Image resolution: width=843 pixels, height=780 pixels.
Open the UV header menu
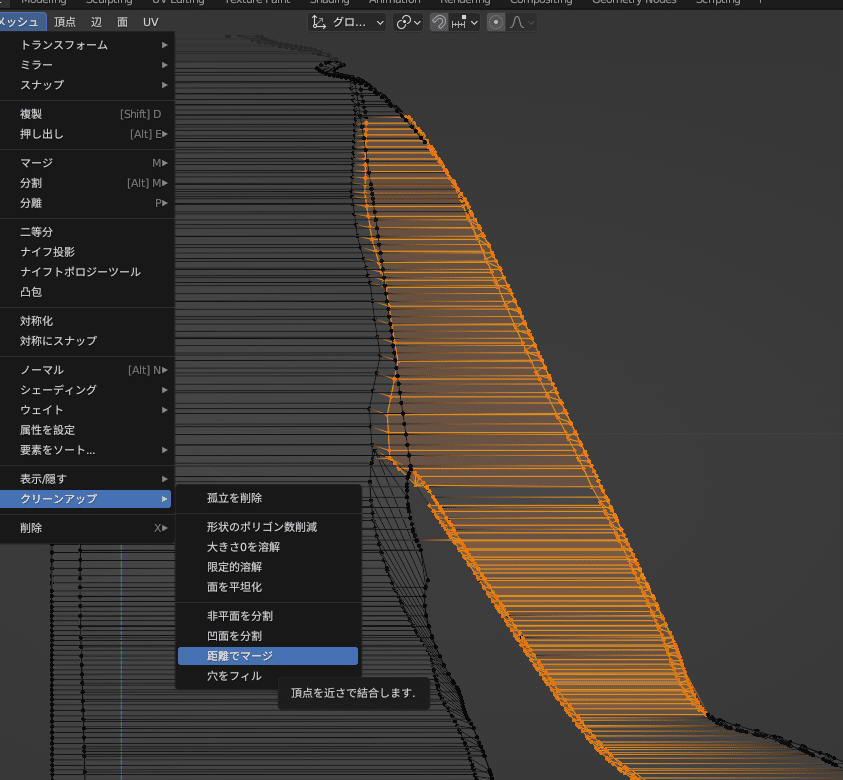pos(151,22)
